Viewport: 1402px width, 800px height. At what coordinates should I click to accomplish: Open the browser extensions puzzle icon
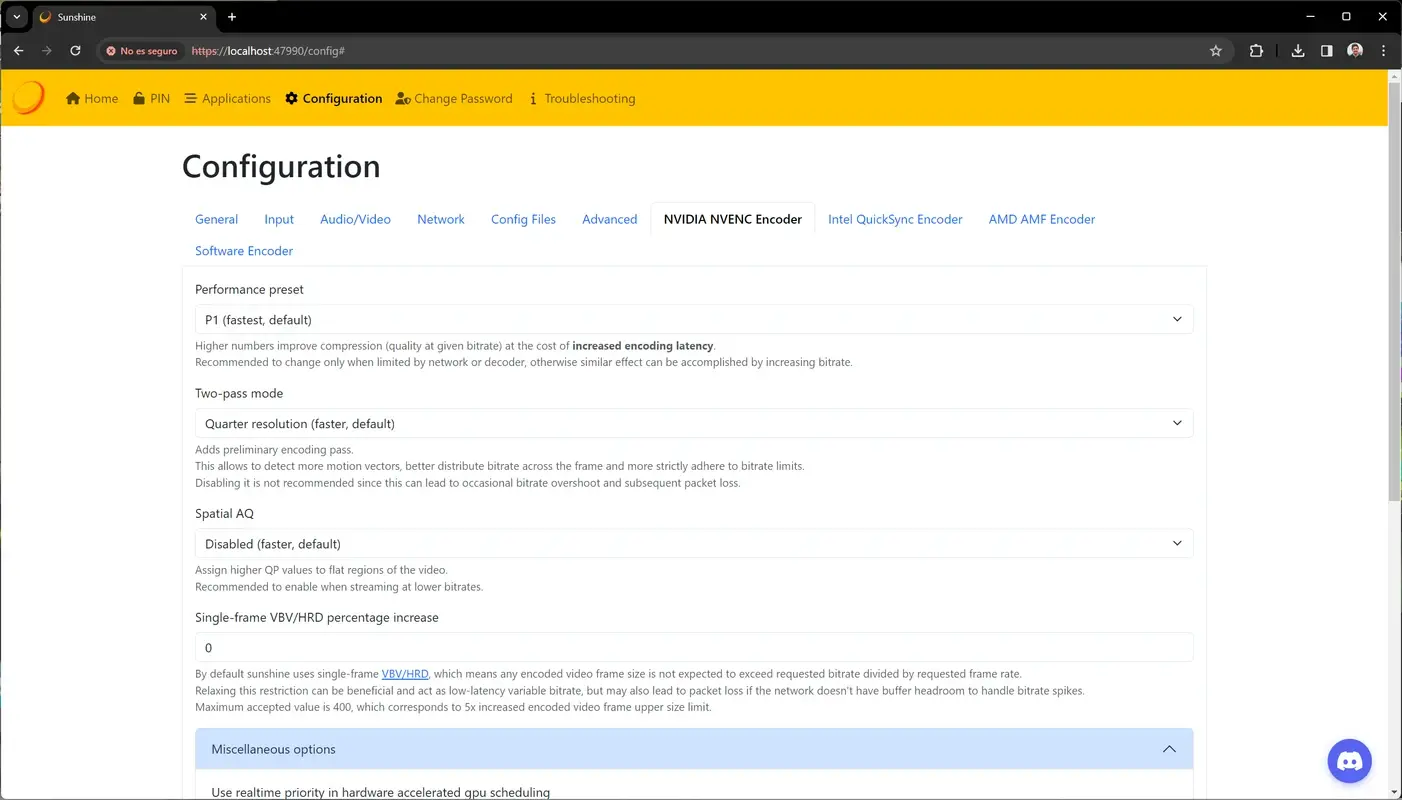[x=1256, y=50]
